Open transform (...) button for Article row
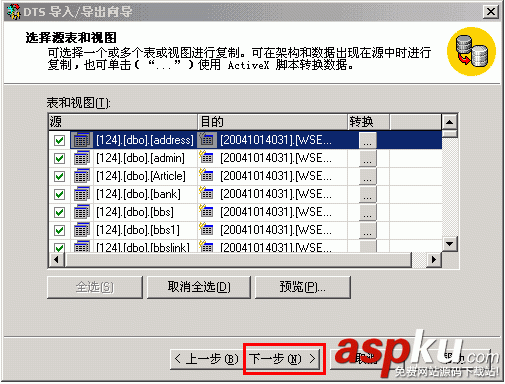Viewport: 505px width, 384px height. [x=368, y=176]
